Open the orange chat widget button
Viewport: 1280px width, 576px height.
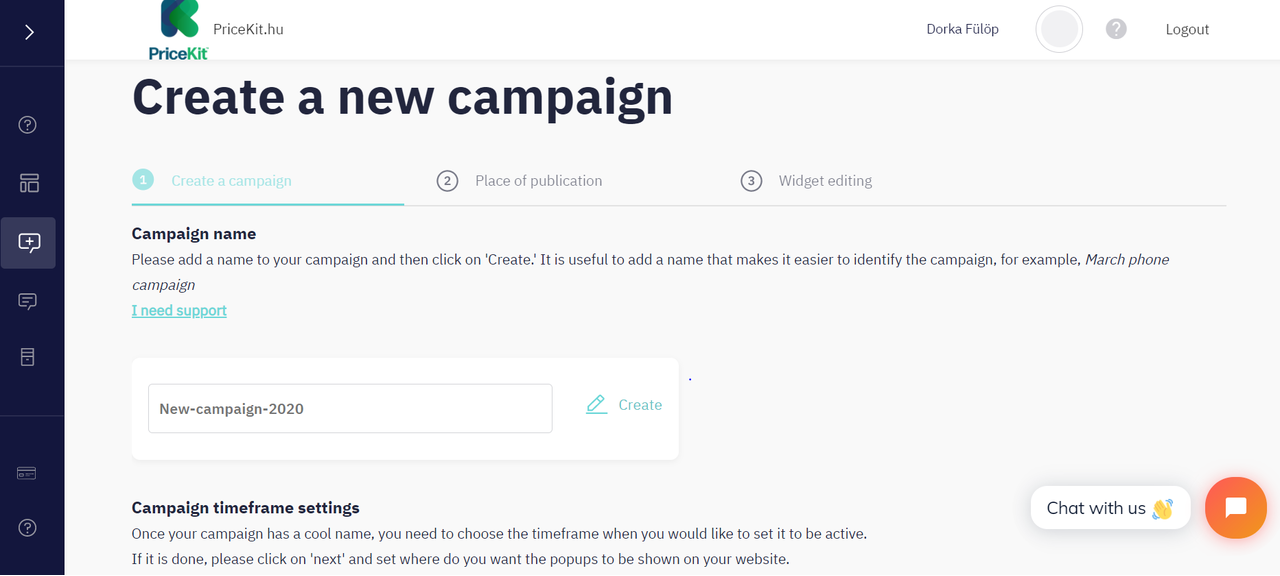pos(1236,508)
